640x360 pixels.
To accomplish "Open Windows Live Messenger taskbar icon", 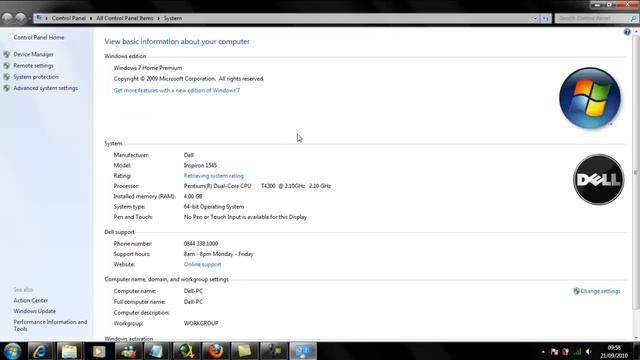I will (128, 351).
